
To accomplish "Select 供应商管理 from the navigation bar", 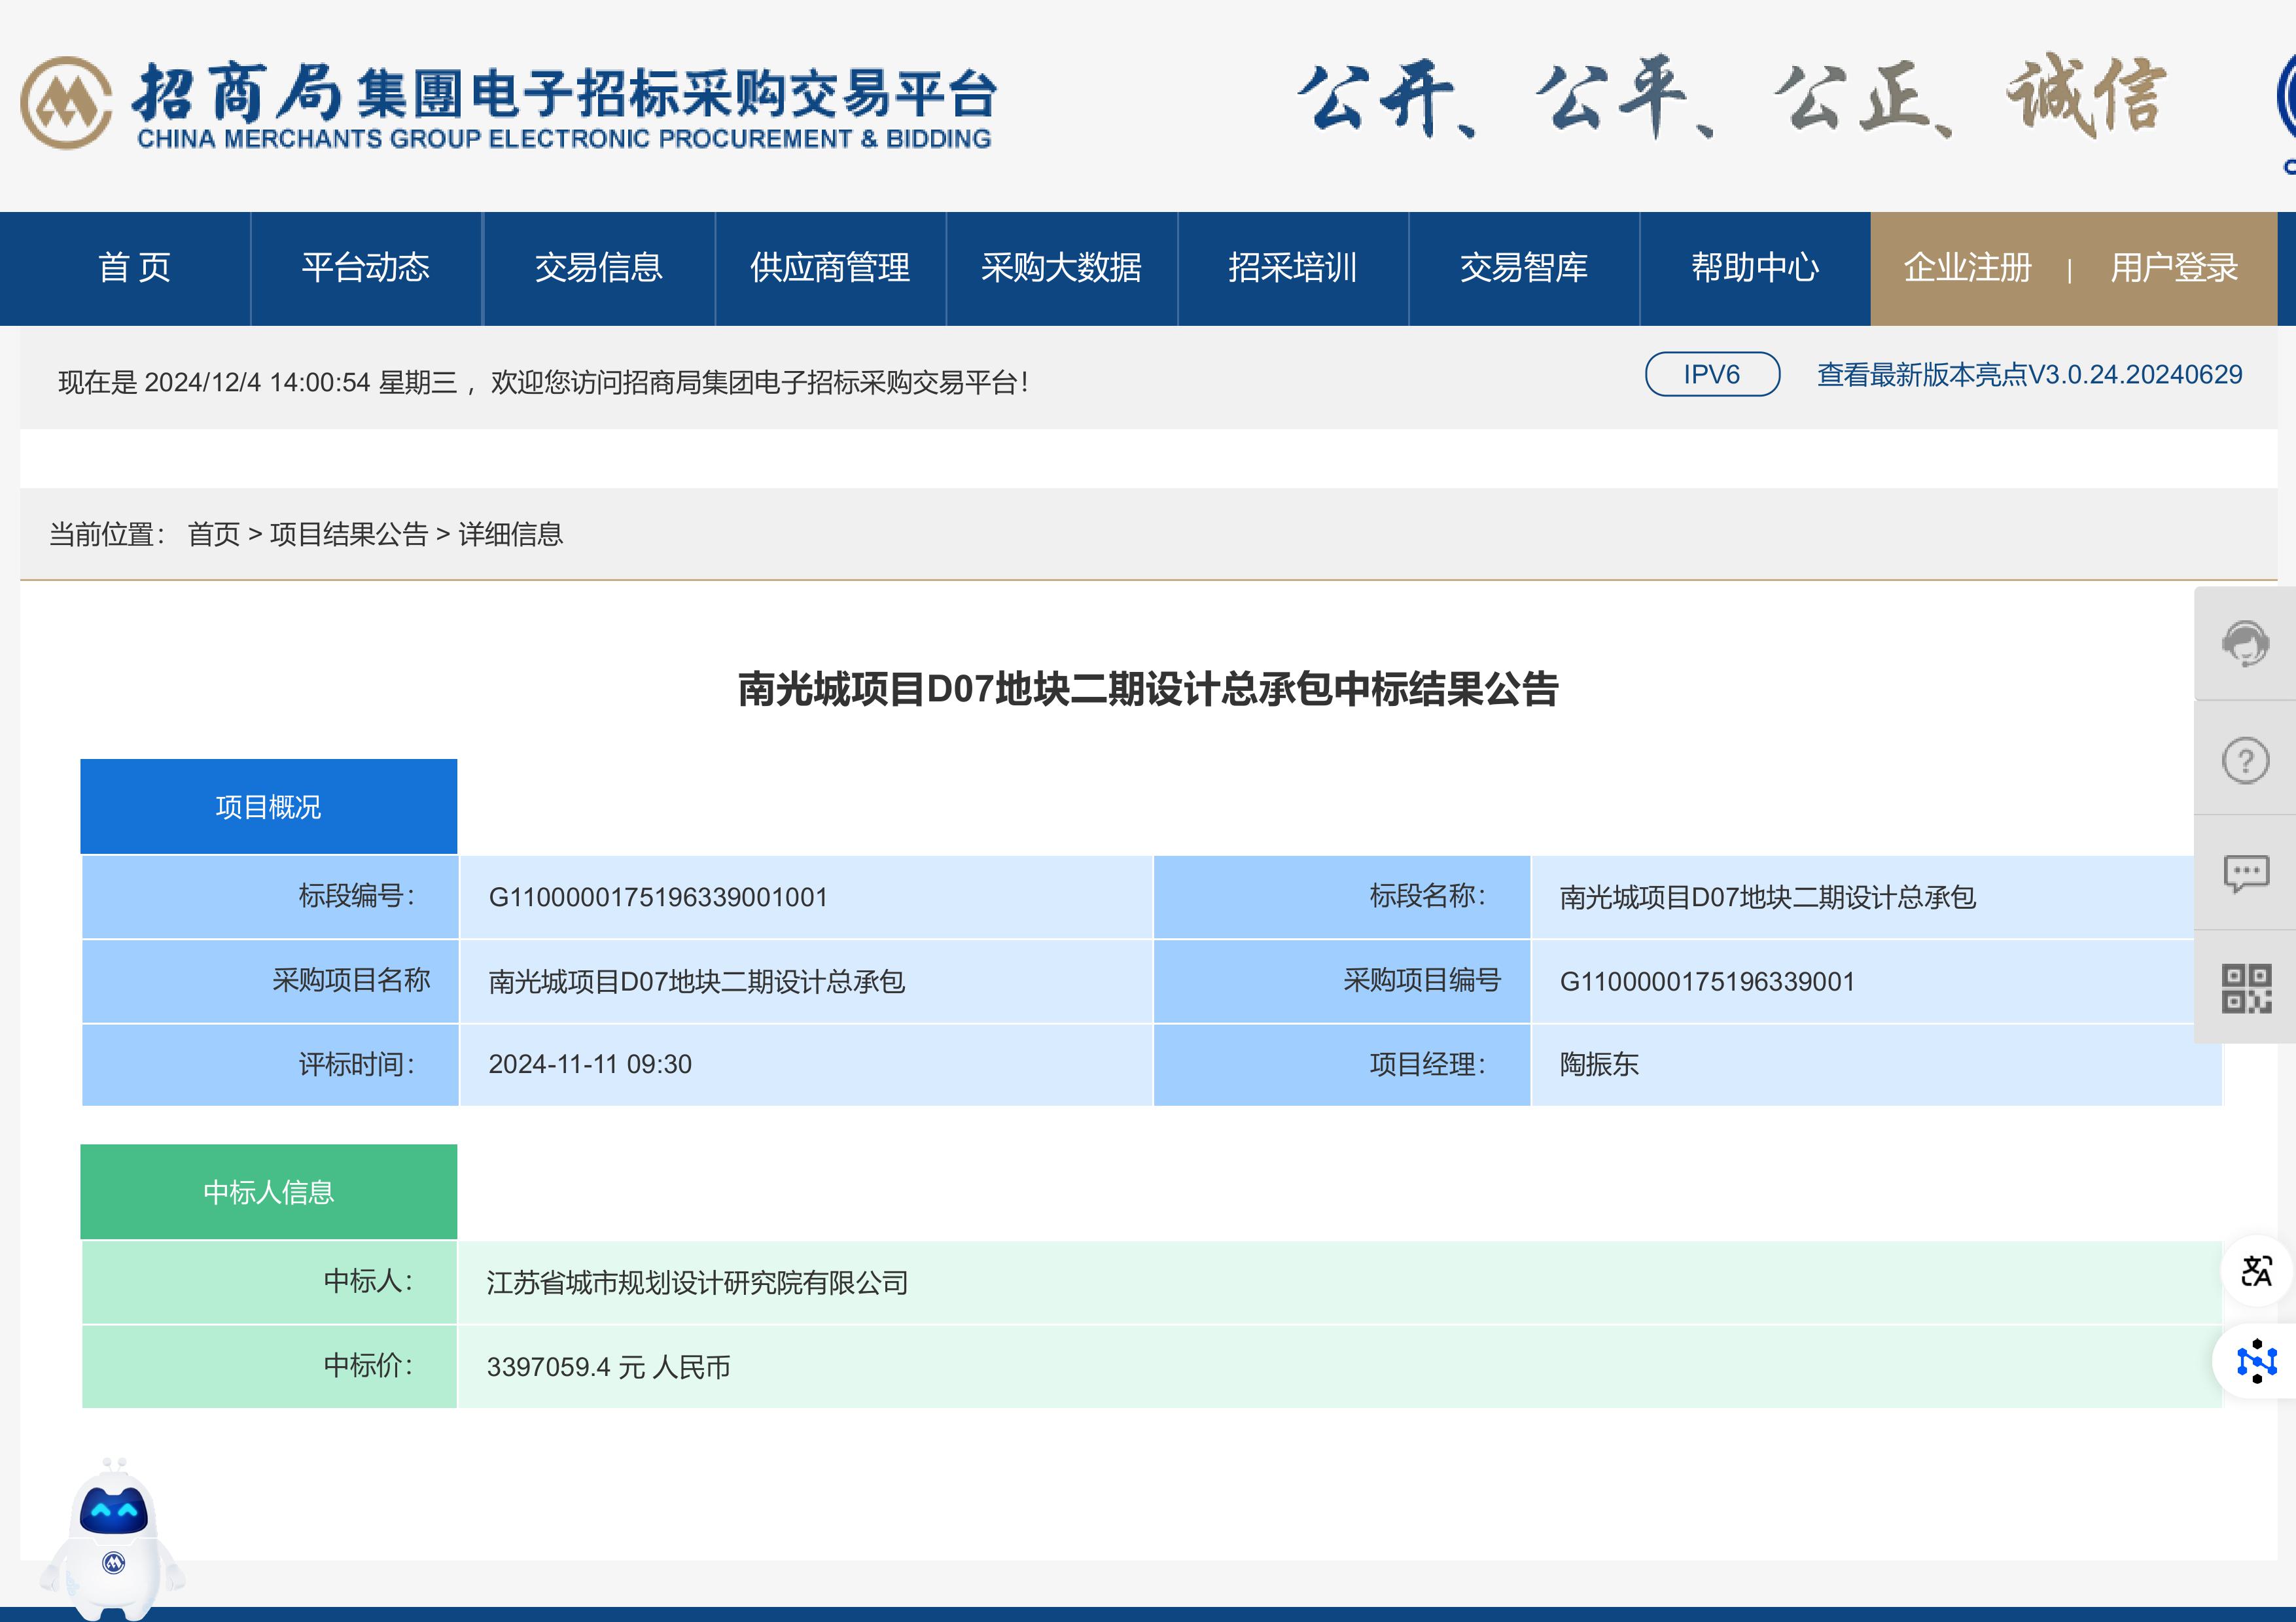I will click(x=830, y=268).
